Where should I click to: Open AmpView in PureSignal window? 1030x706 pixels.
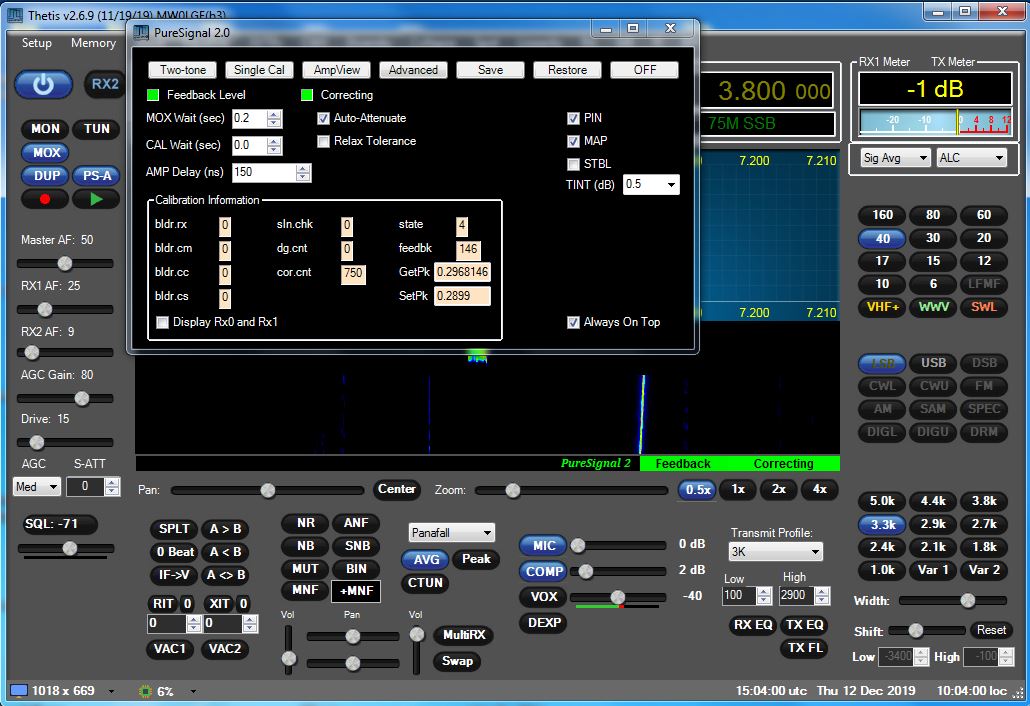(336, 70)
